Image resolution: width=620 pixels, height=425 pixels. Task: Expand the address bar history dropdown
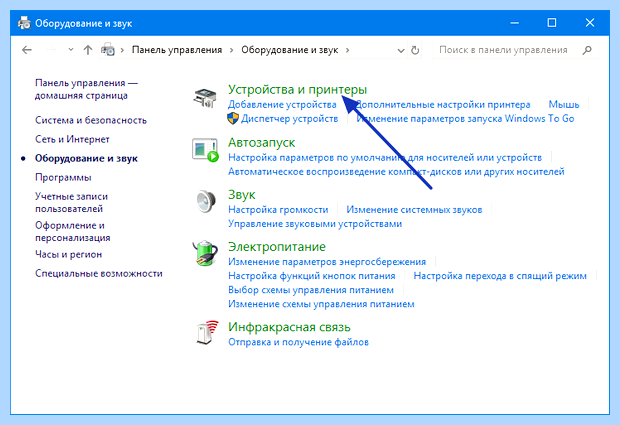401,51
